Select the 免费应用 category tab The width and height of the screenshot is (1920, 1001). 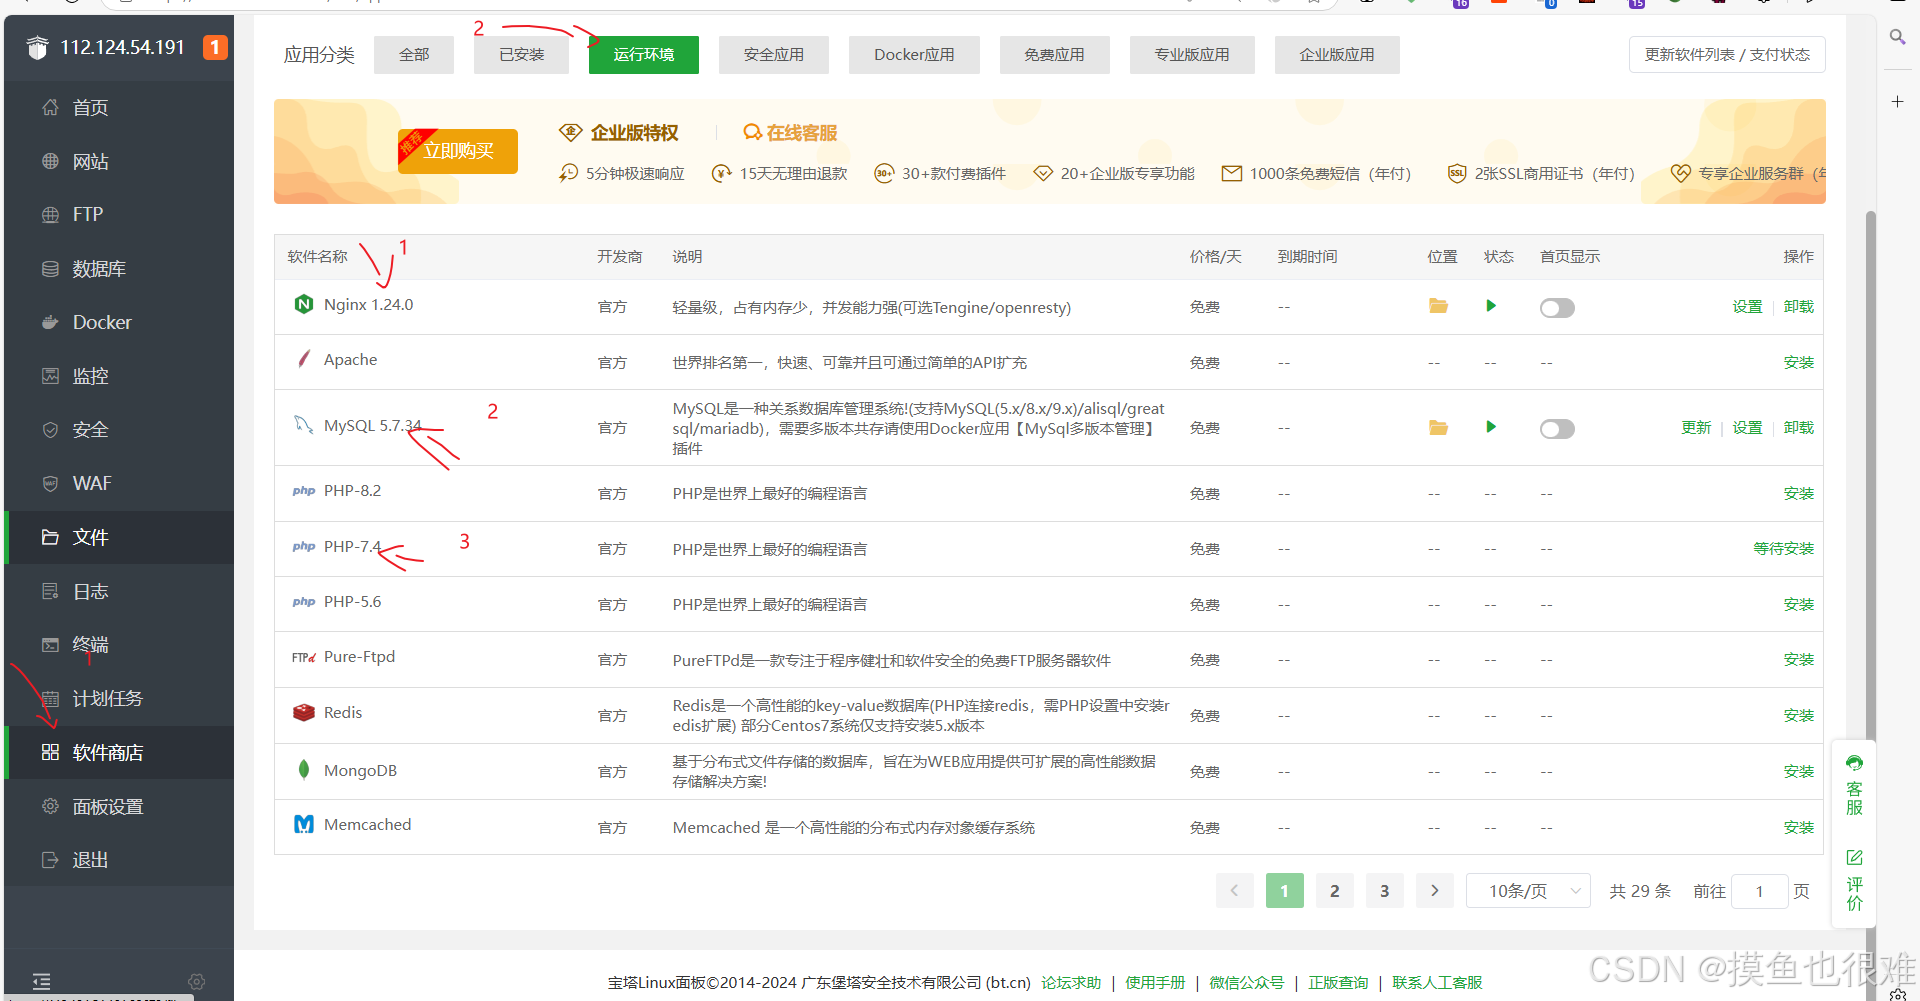pos(1054,55)
